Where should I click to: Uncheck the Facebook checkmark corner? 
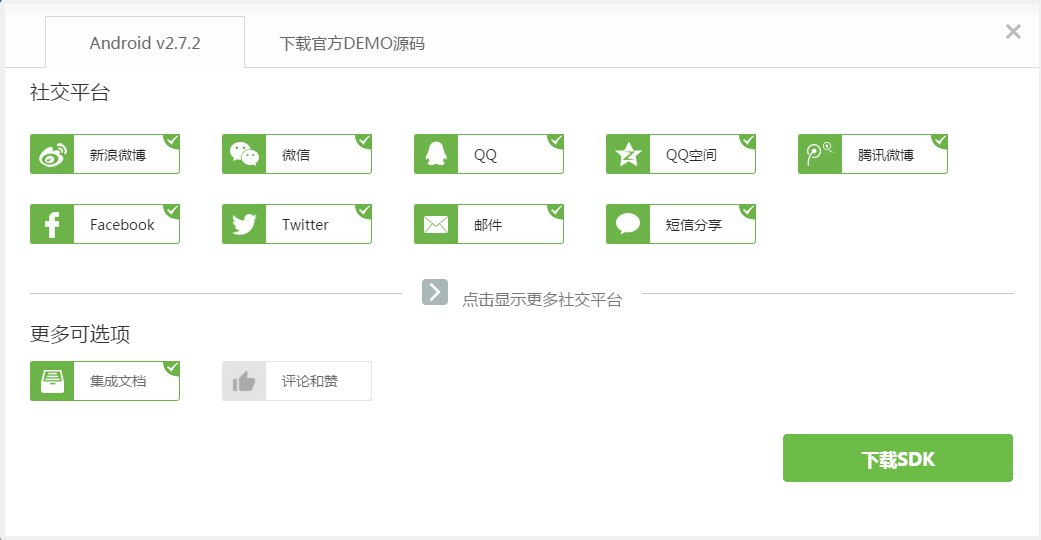coord(172,211)
